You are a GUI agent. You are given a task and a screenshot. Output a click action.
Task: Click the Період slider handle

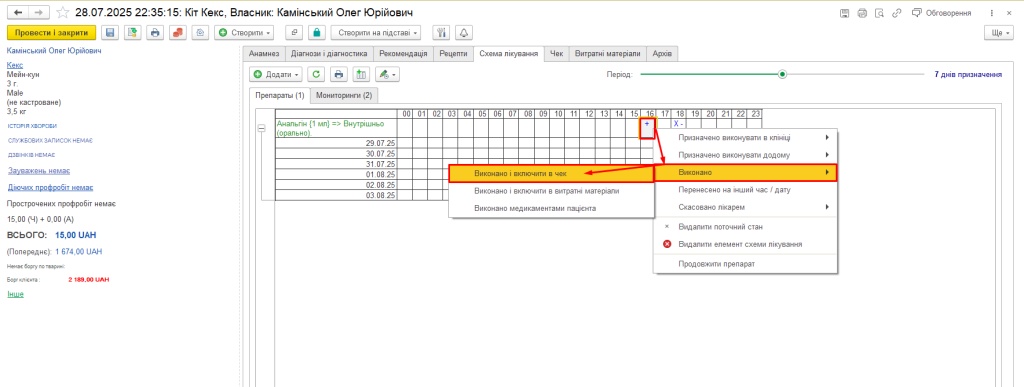point(782,74)
